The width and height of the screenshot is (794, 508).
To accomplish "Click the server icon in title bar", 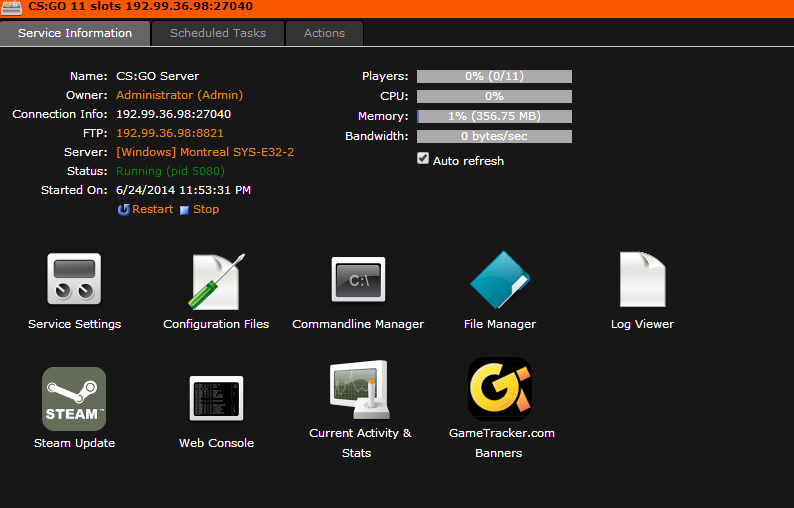I will (x=12, y=7).
